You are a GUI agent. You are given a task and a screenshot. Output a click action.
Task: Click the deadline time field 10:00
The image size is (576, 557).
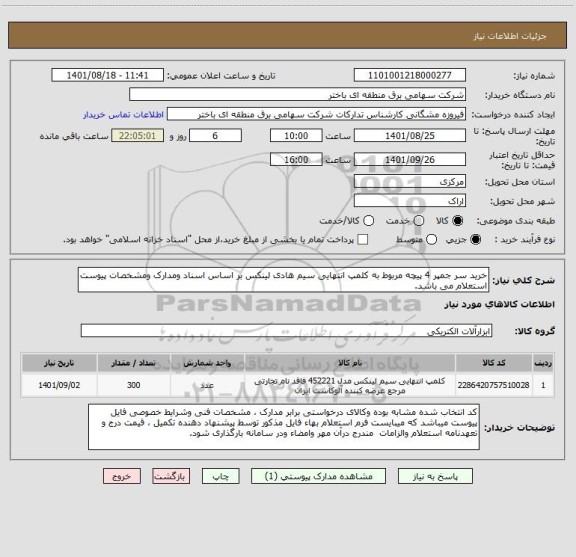(x=296, y=136)
